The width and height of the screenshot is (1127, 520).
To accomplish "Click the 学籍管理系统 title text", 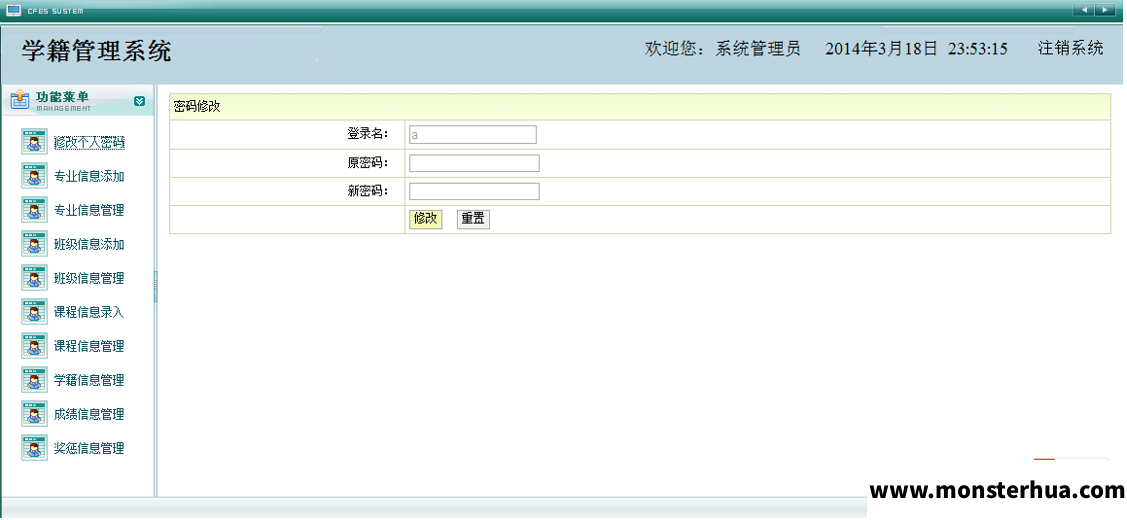I will [96, 51].
